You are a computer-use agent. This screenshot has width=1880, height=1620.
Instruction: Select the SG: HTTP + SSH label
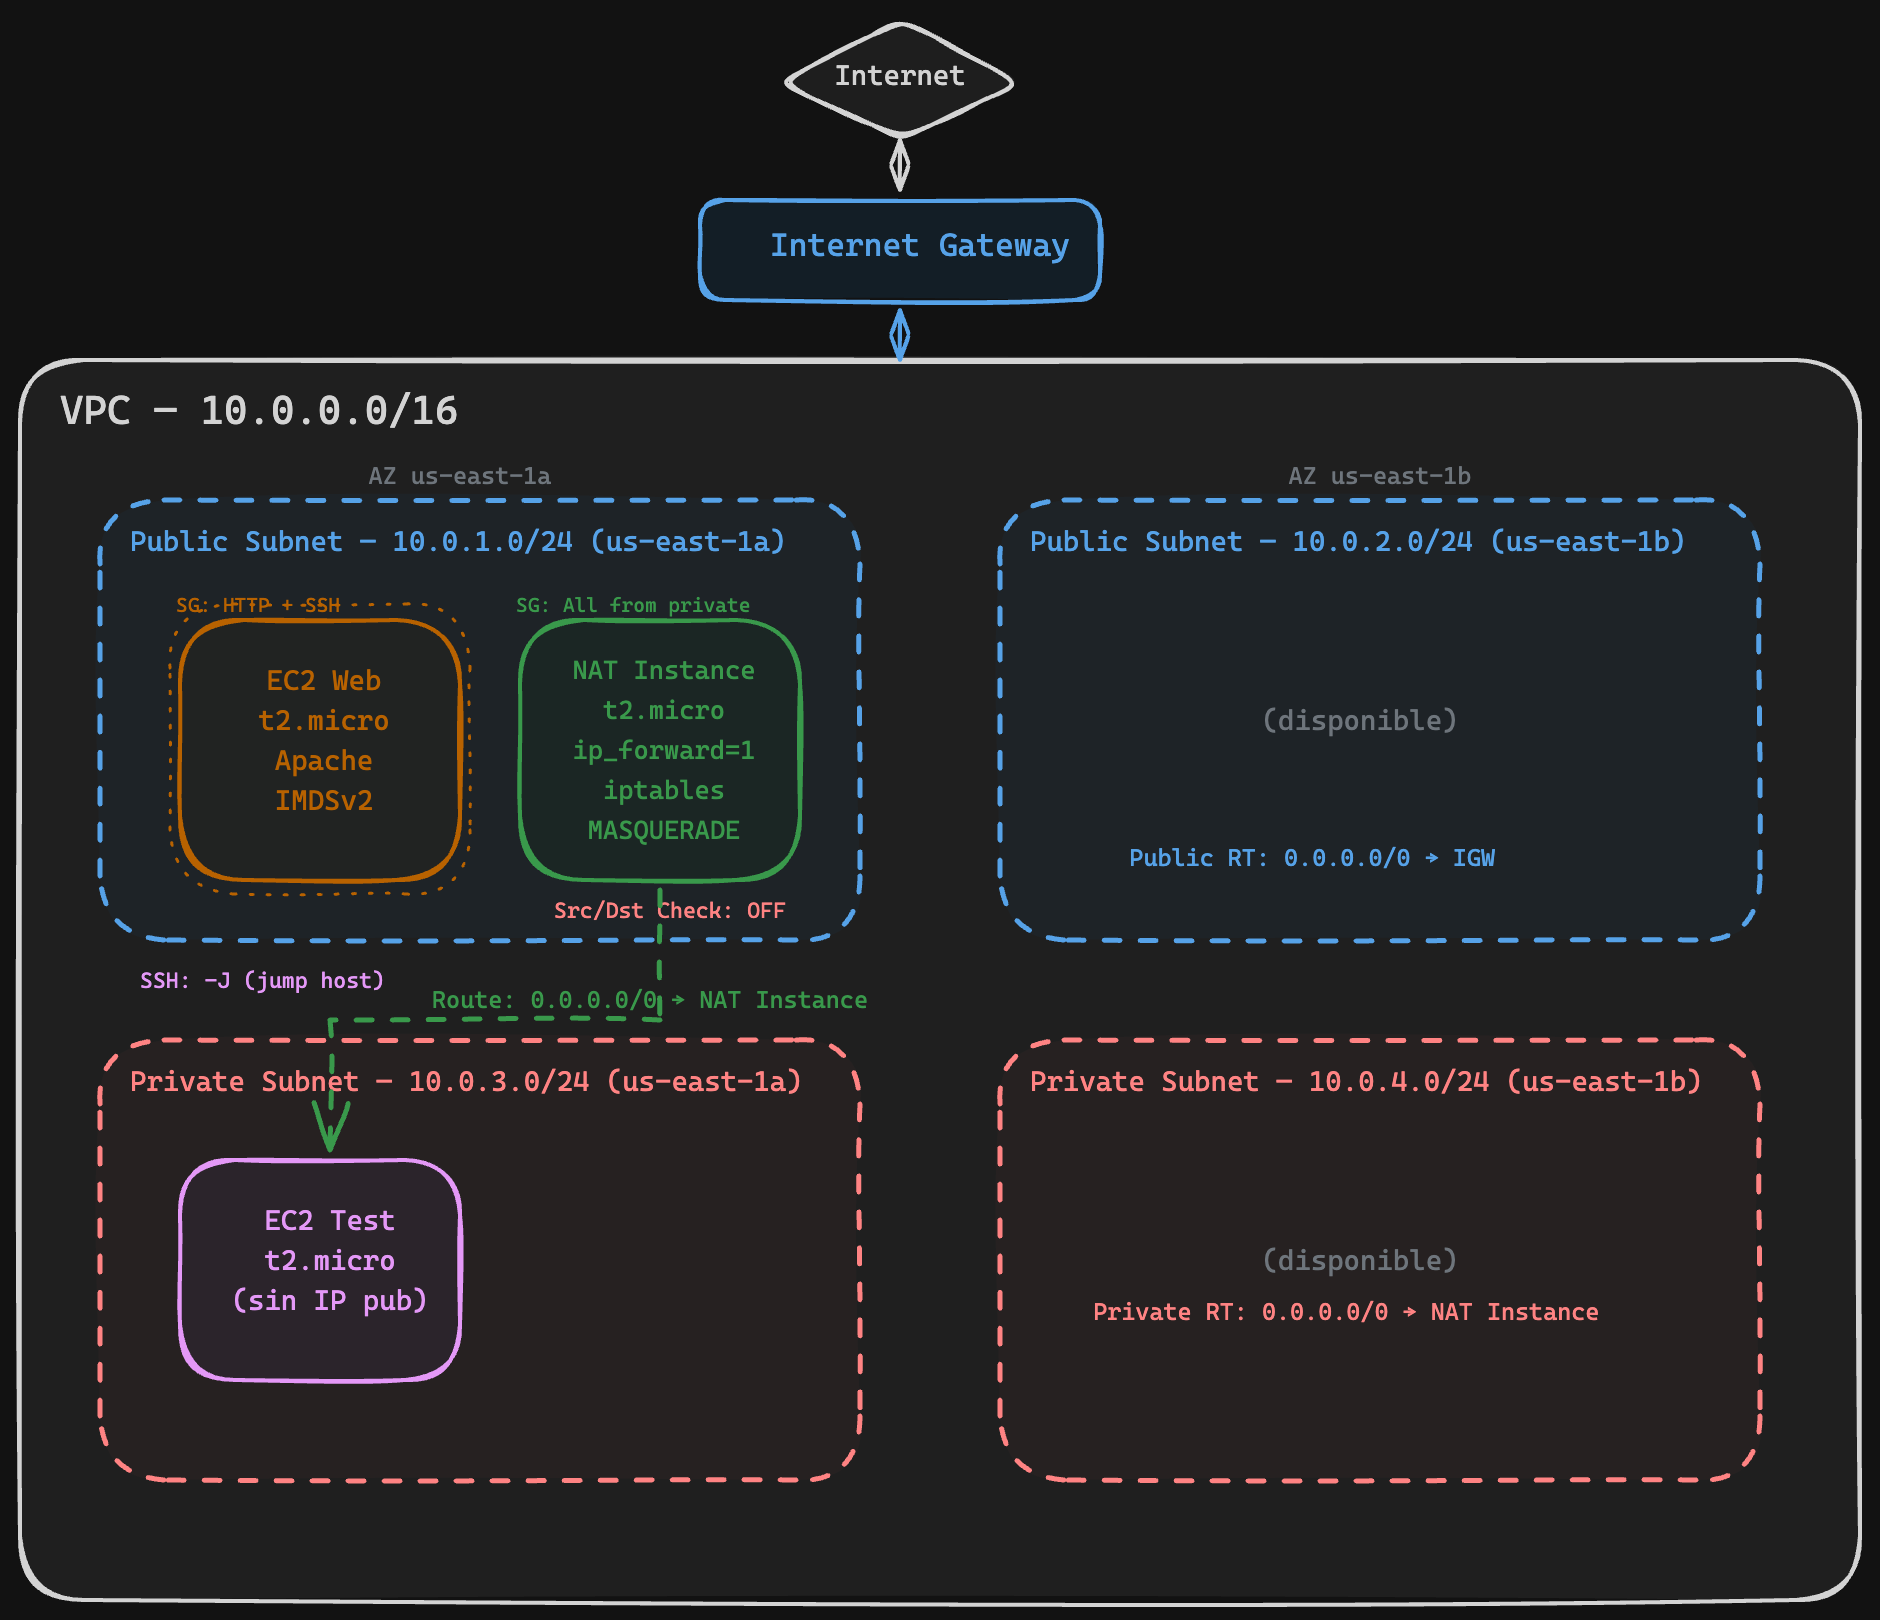(258, 605)
